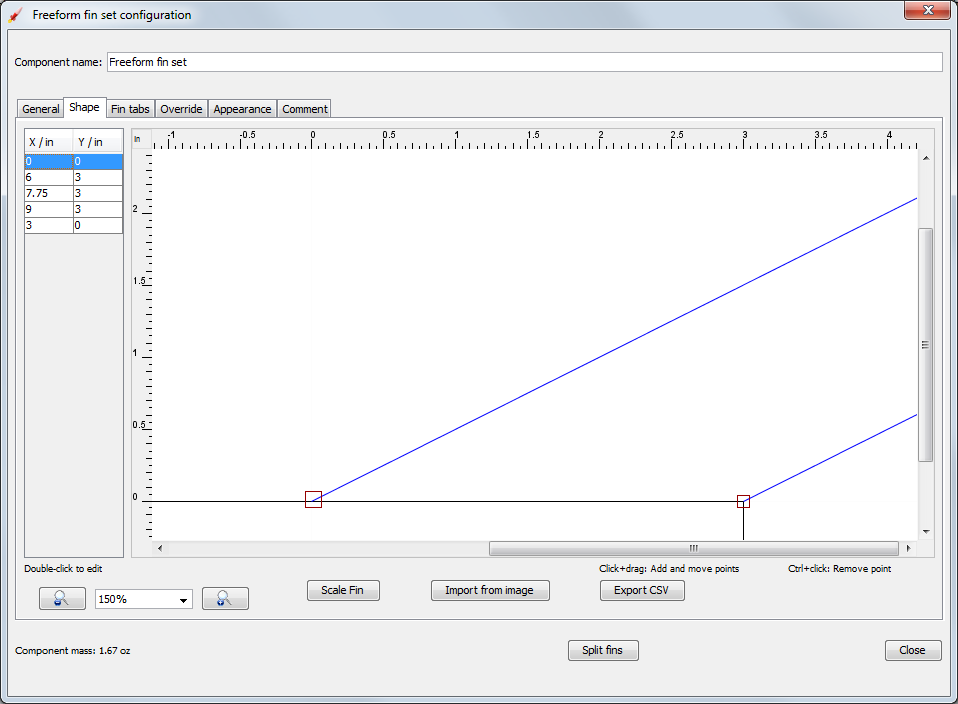958x704 pixels.
Task: Click the Scale Fin button
Action: pyautogui.click(x=343, y=590)
